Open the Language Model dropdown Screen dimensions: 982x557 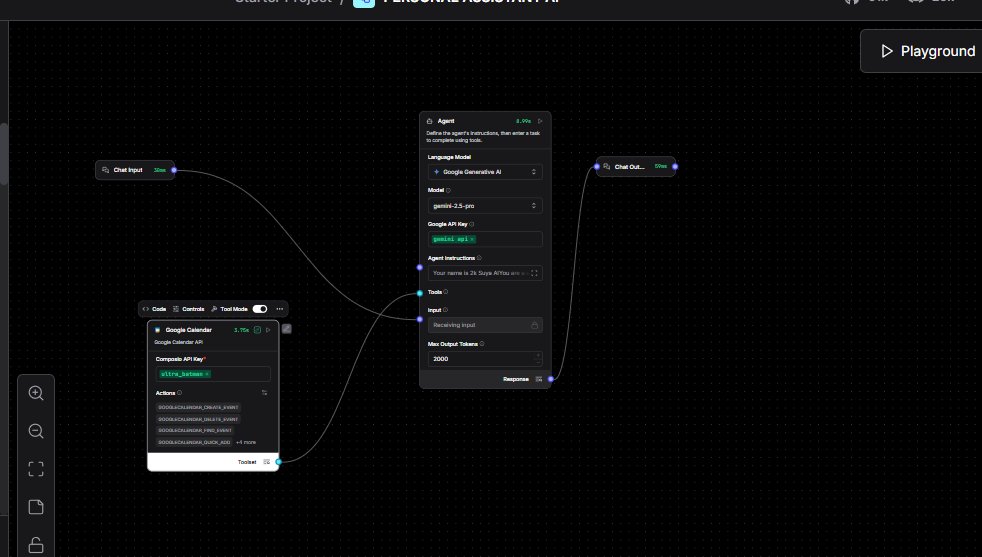coord(485,172)
